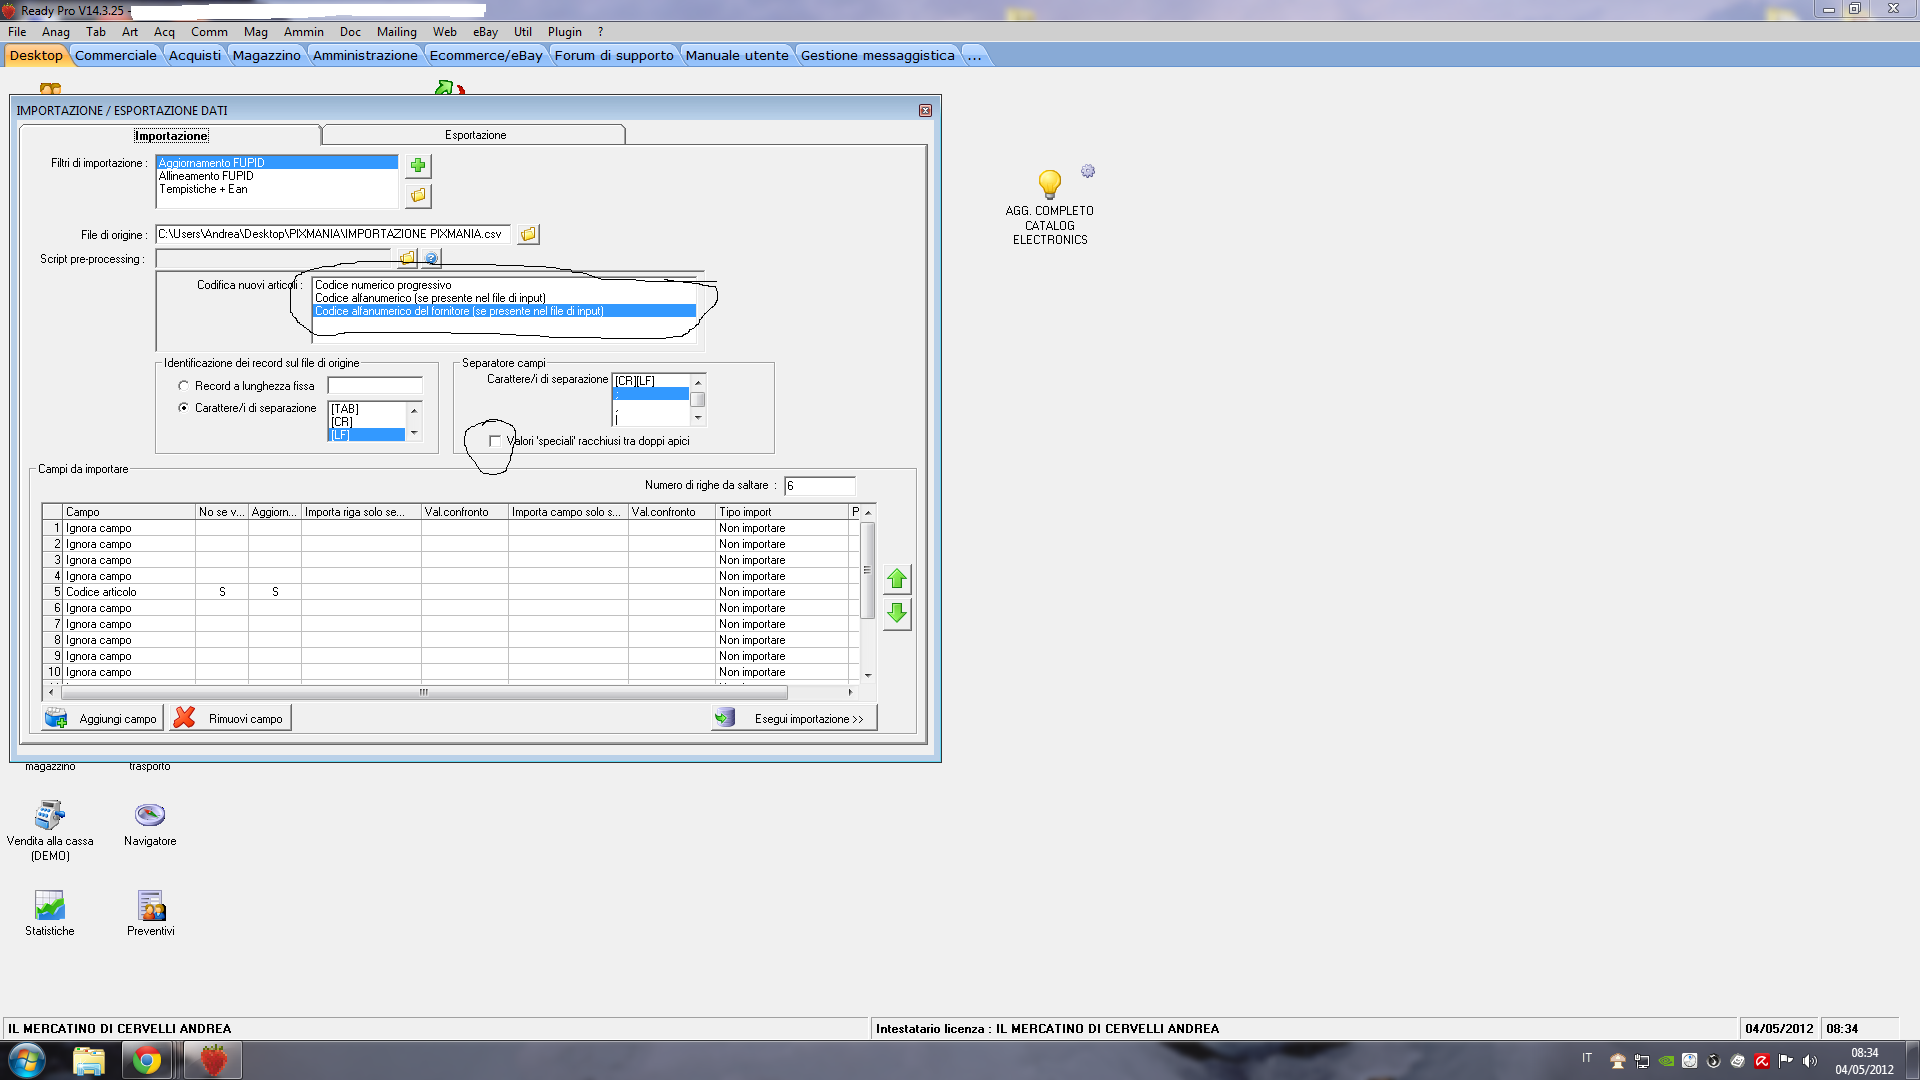The height and width of the screenshot is (1080, 1920).
Task: Browse for source file folder icon
Action: [x=528, y=234]
